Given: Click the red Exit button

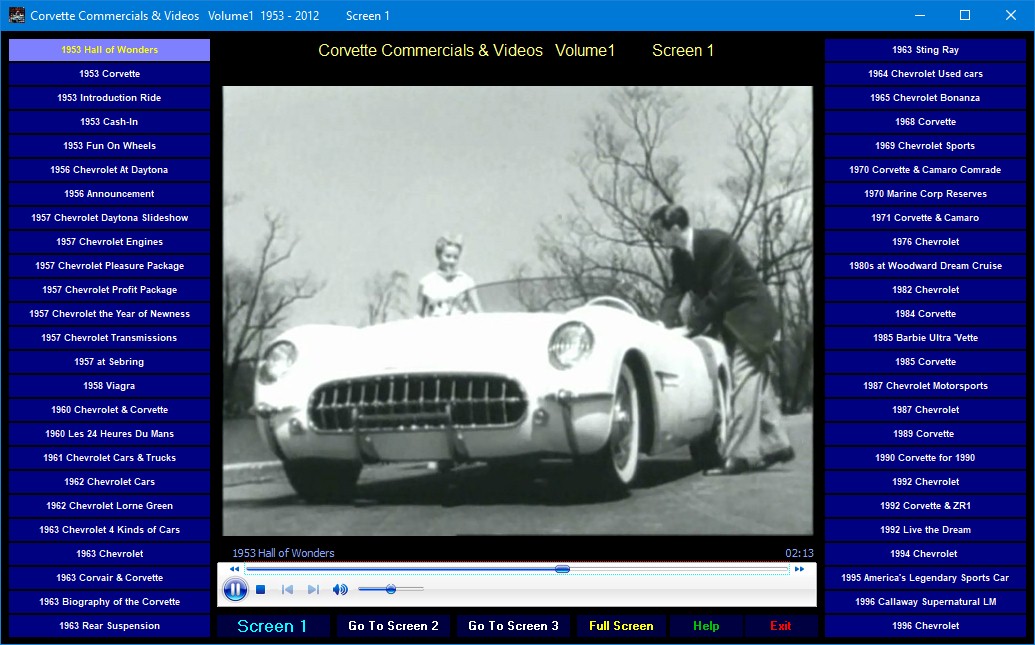Looking at the screenshot, I should coord(780,626).
